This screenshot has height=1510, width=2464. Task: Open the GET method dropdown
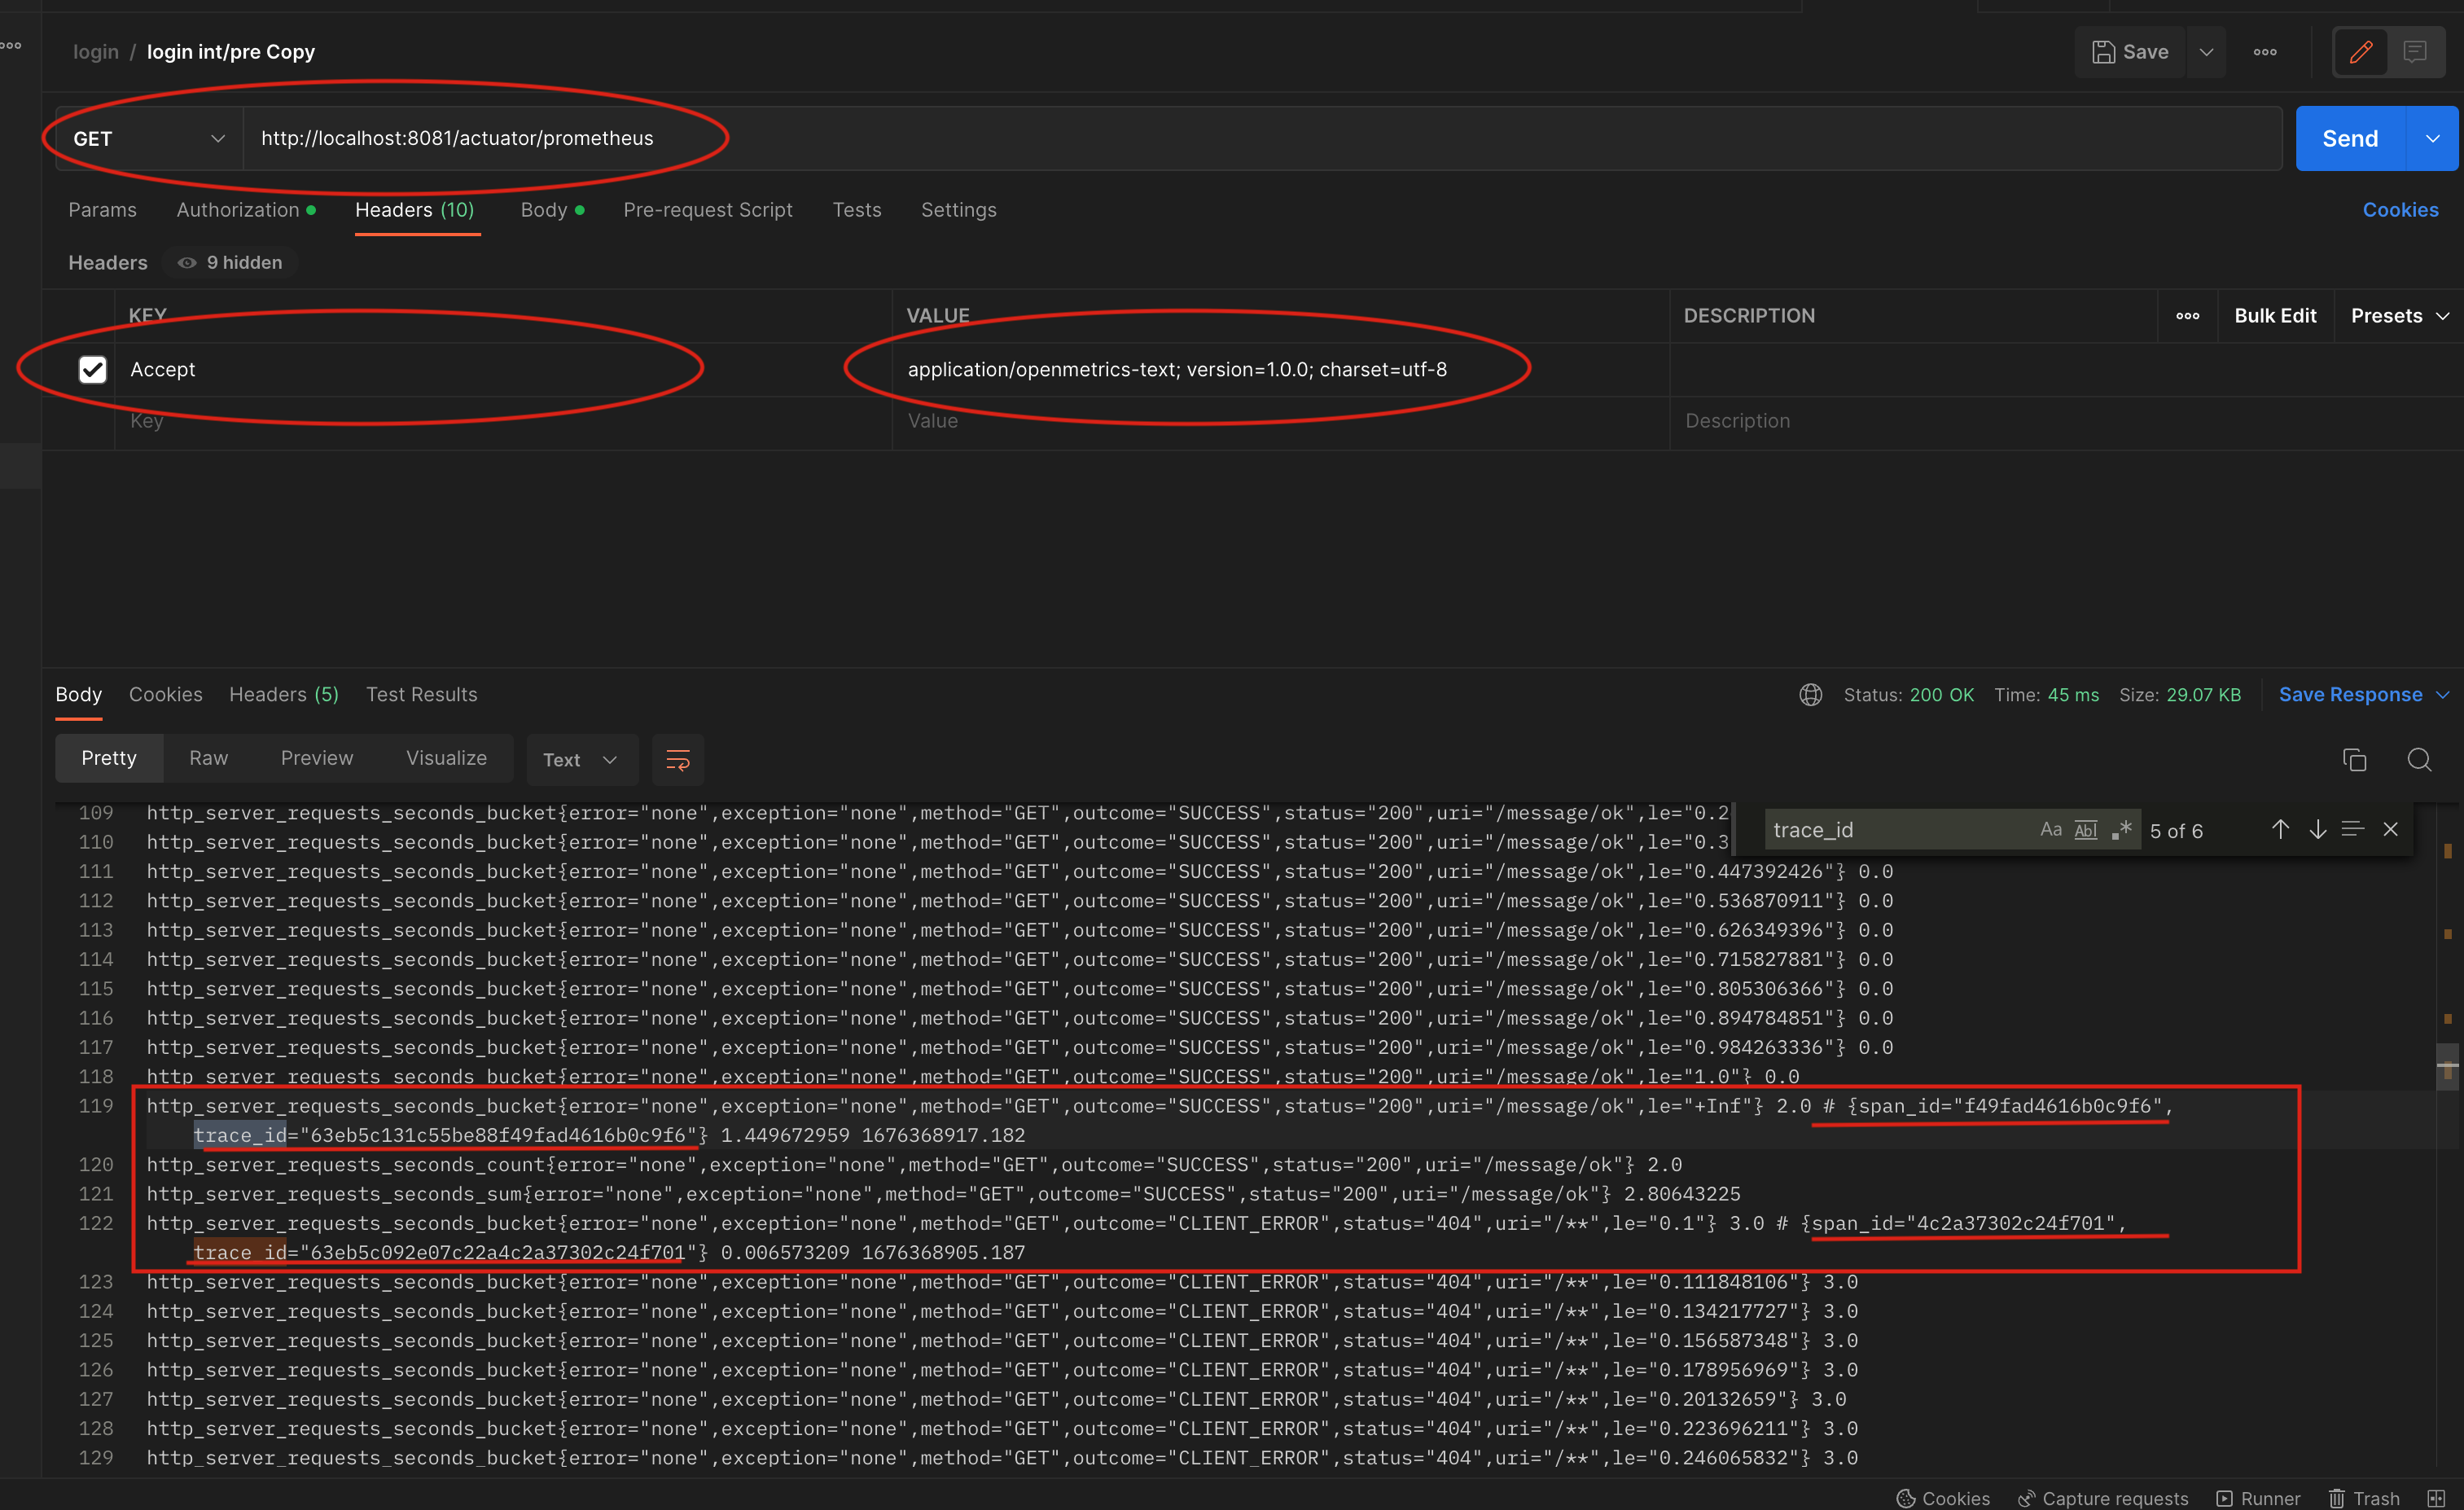tap(149, 139)
